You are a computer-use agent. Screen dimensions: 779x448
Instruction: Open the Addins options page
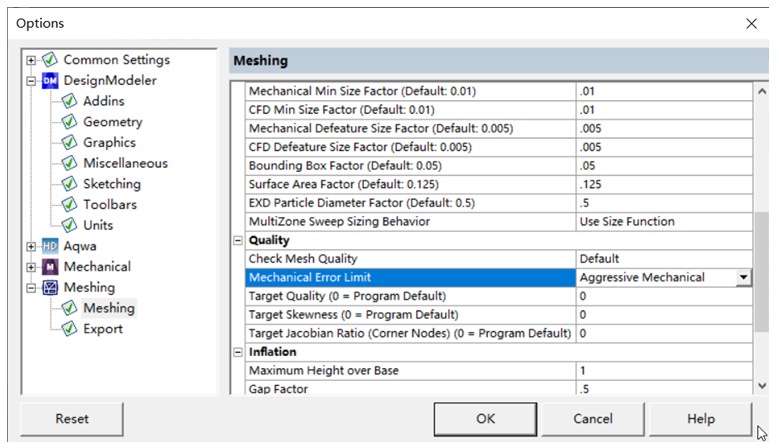click(x=104, y=101)
